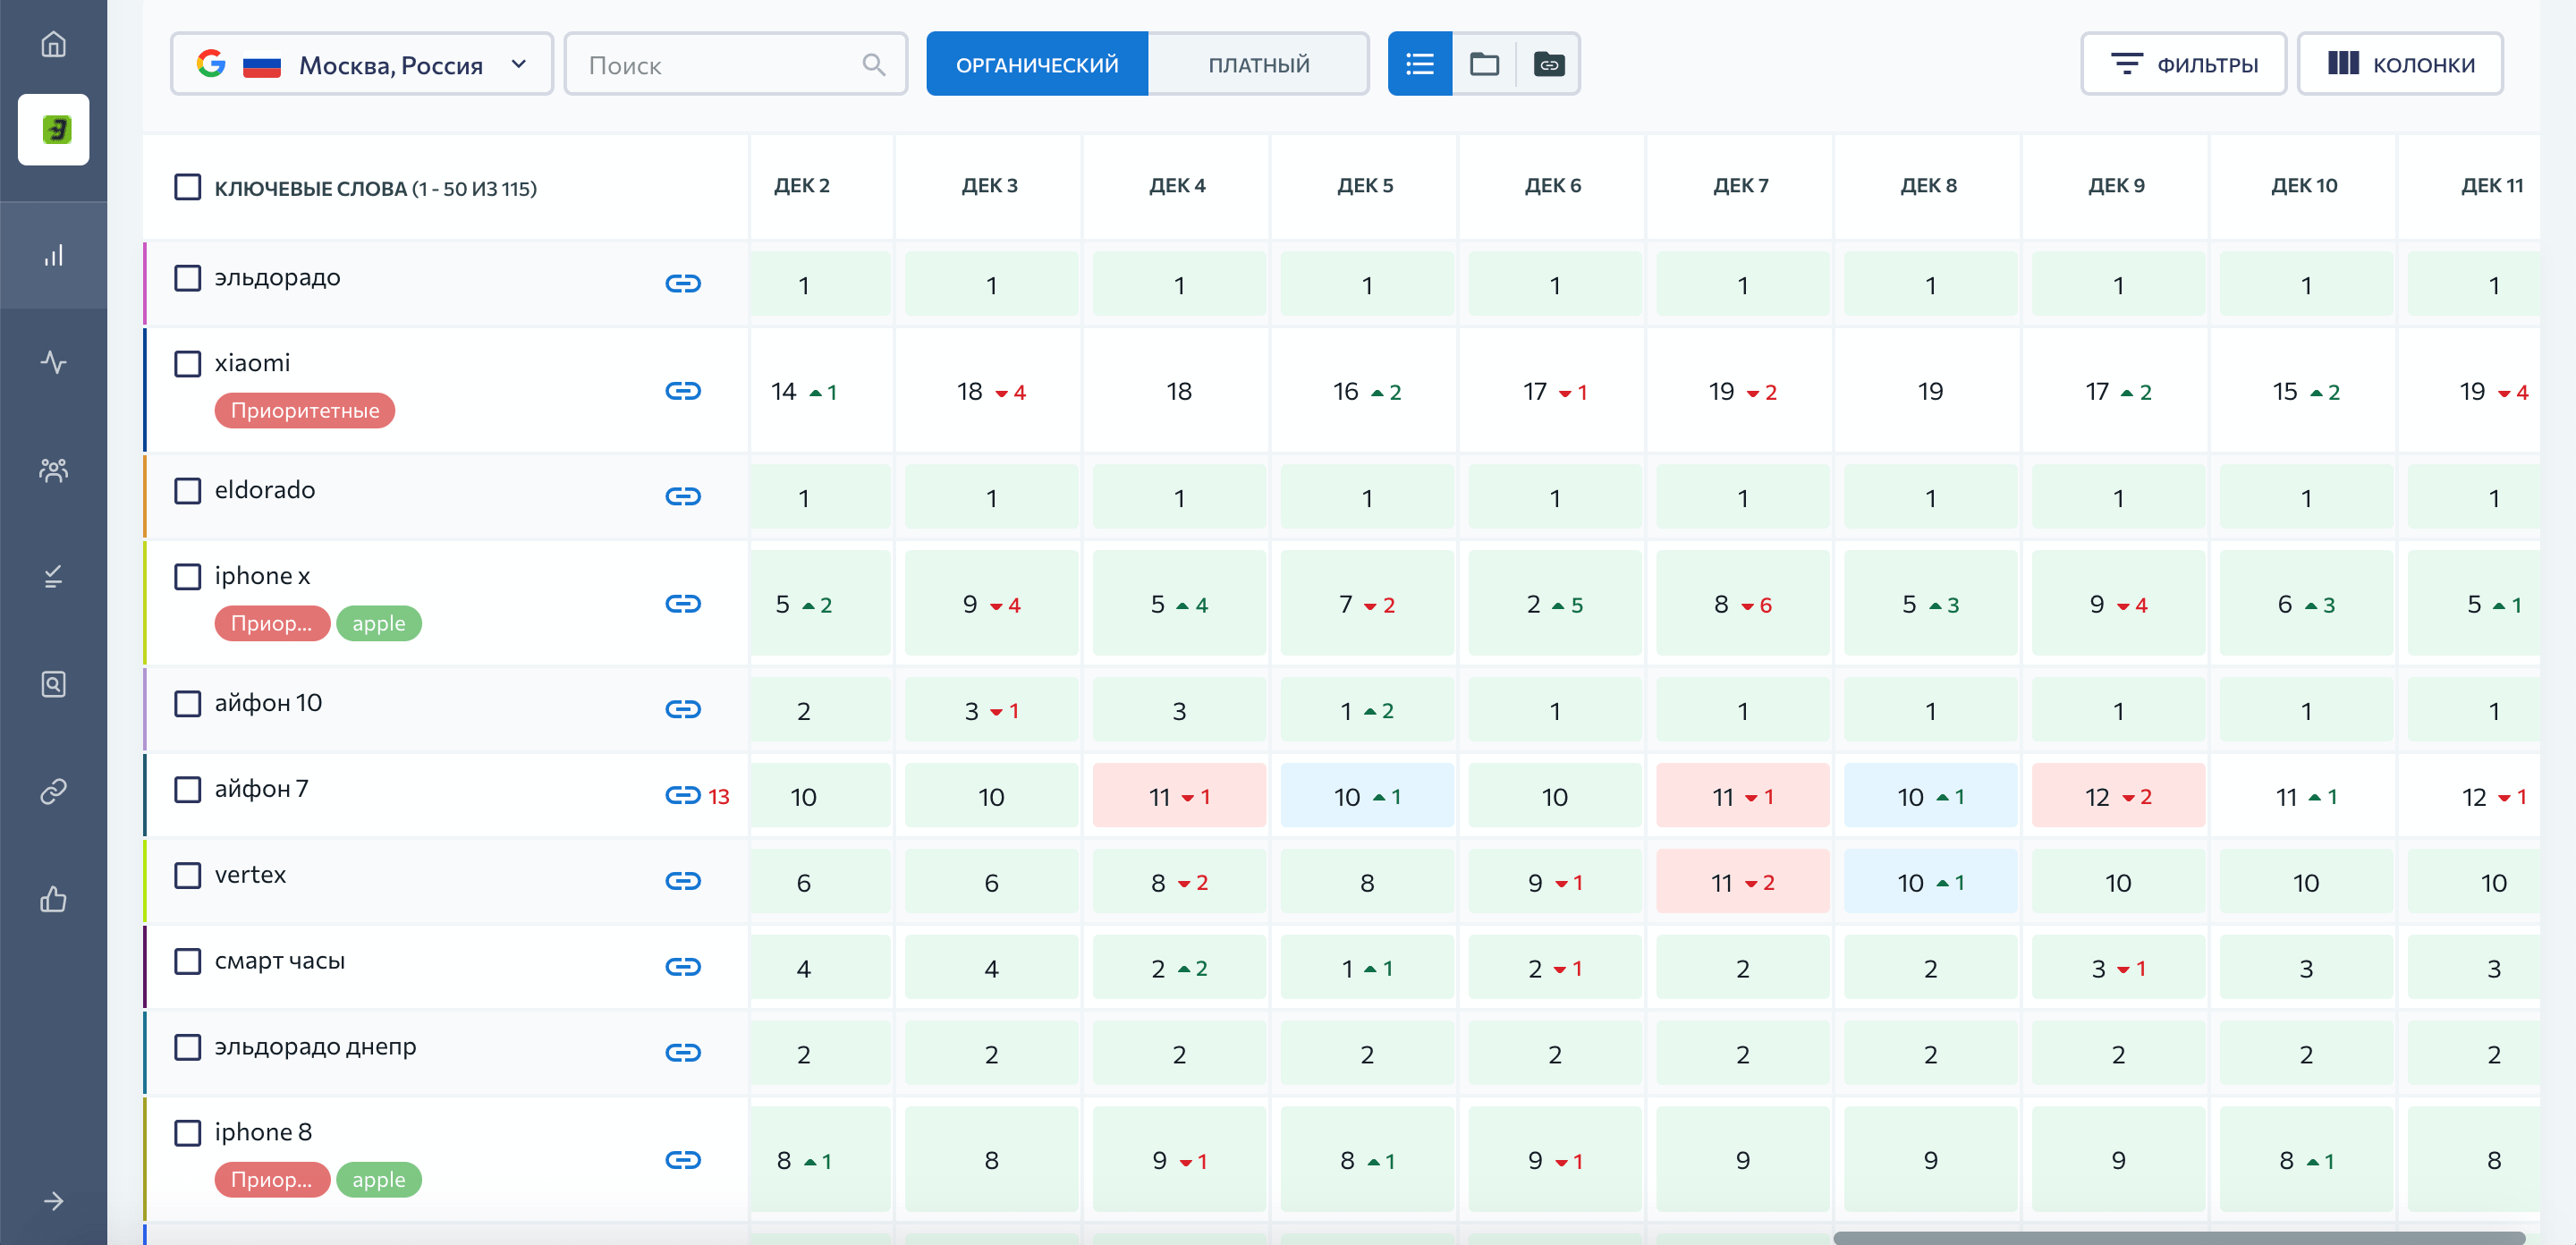Click vertex ДЕК 7 cell with 11
The width and height of the screenshot is (2576, 1245).
1742,882
